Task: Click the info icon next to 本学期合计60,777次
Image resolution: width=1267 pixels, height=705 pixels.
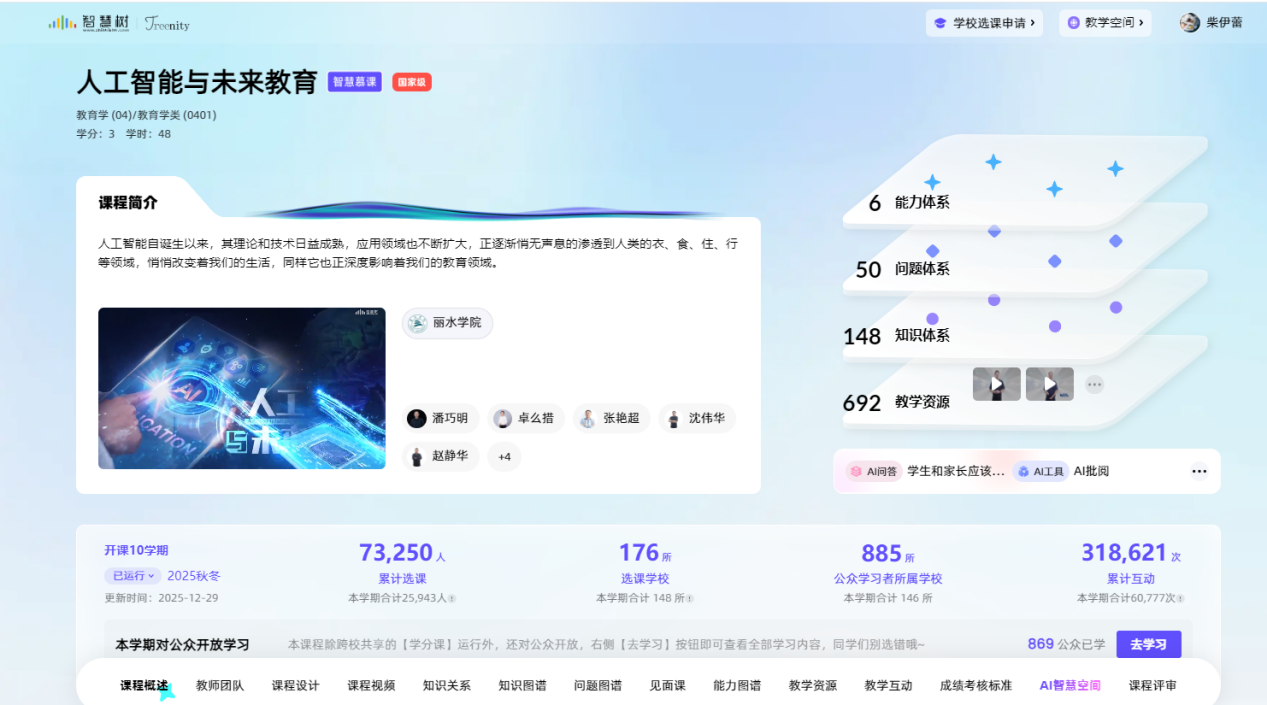Action: tap(1180, 598)
